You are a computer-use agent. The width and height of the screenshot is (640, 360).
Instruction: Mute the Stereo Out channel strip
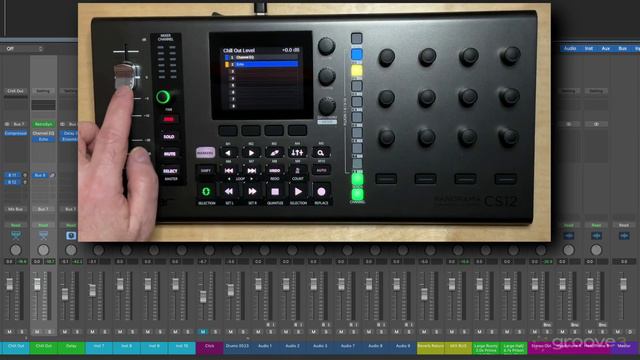535,332
